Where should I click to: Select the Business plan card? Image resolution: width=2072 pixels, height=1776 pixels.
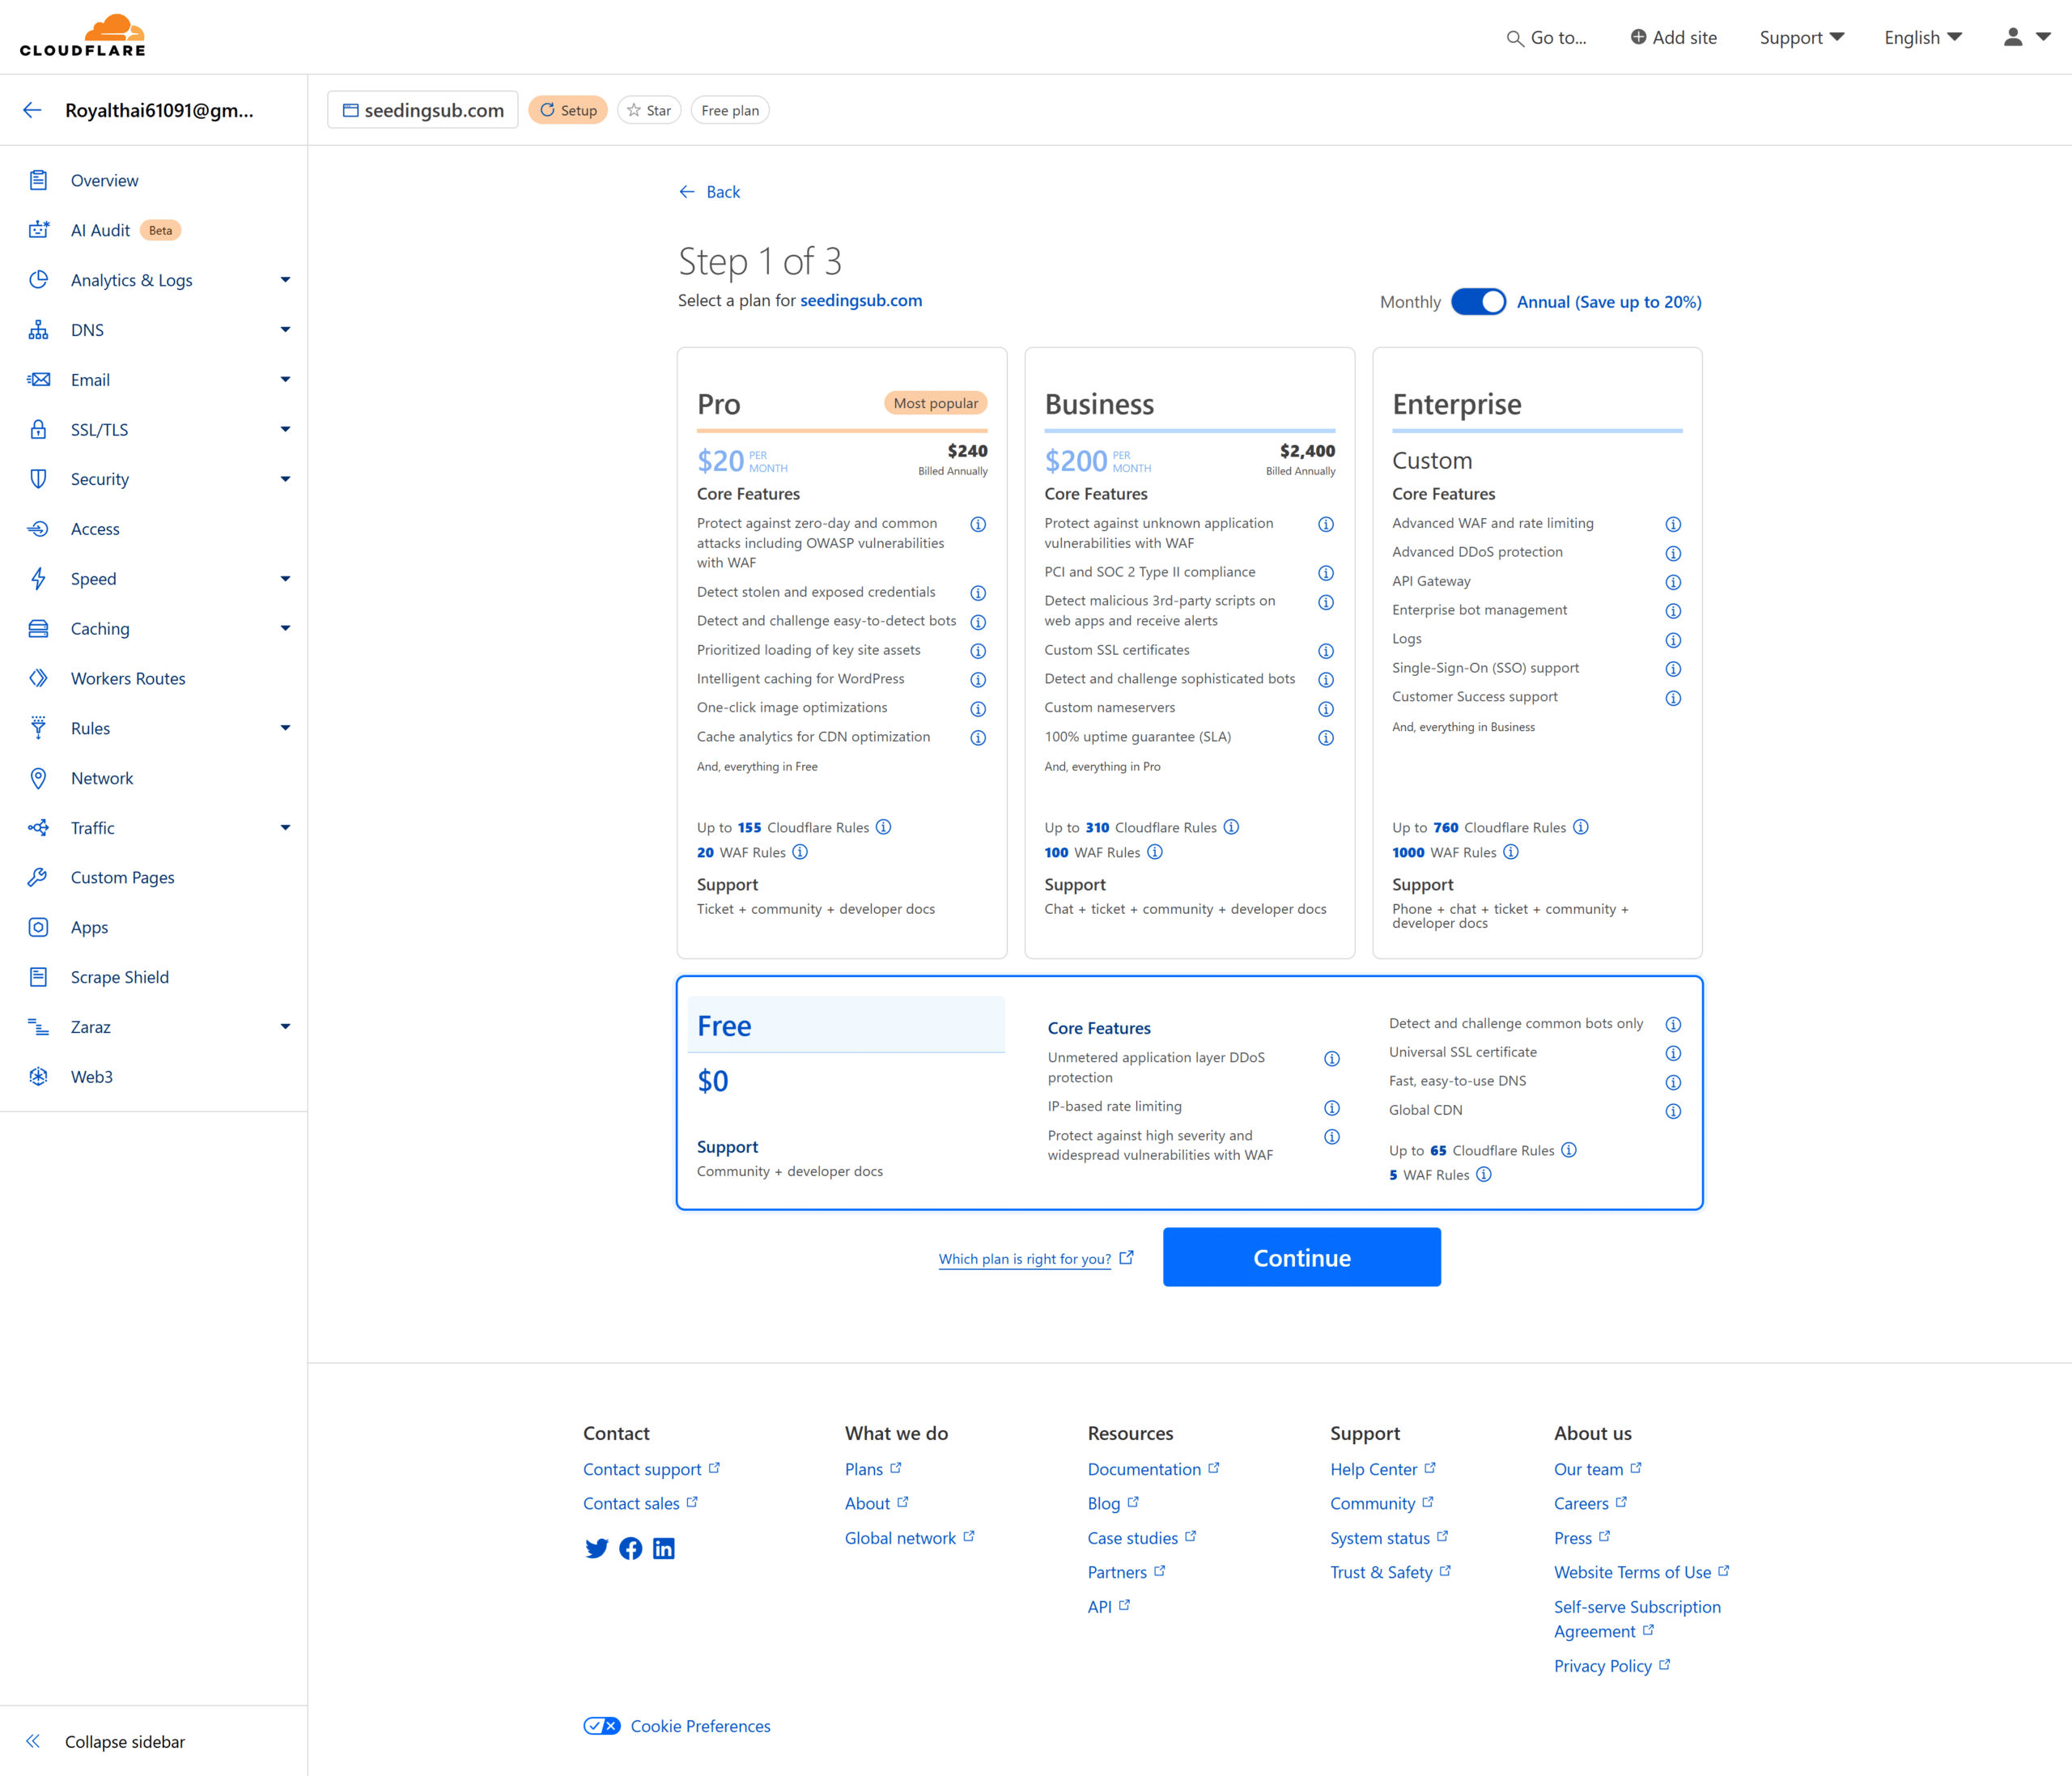[1190, 653]
